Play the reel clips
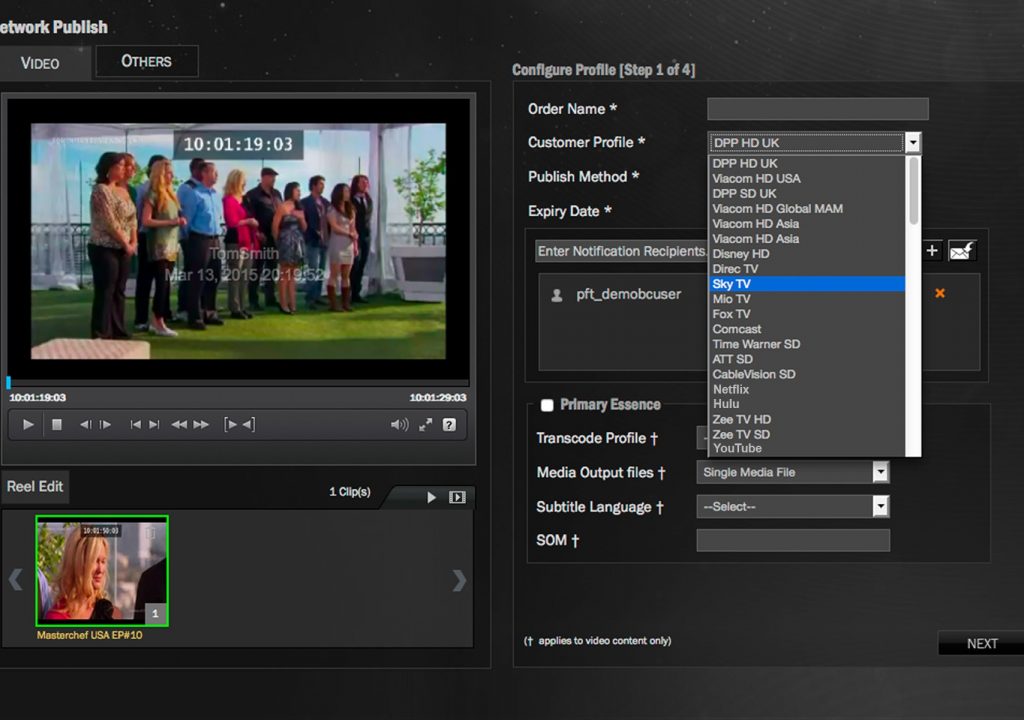 click(x=431, y=497)
